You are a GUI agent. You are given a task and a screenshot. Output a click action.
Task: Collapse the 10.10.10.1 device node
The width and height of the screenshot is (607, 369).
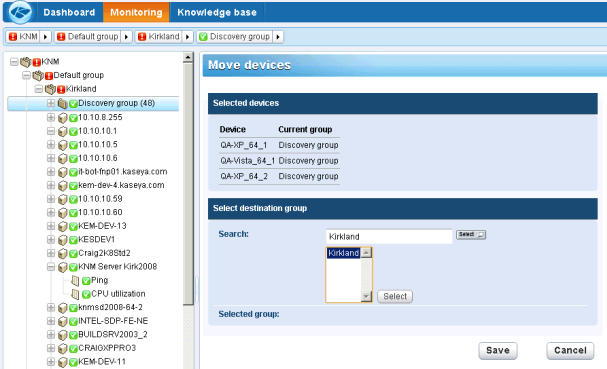[51, 131]
